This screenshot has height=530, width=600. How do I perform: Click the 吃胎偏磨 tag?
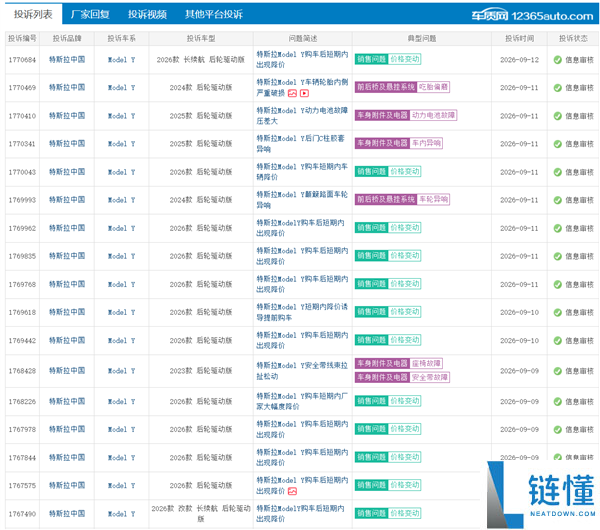point(433,87)
